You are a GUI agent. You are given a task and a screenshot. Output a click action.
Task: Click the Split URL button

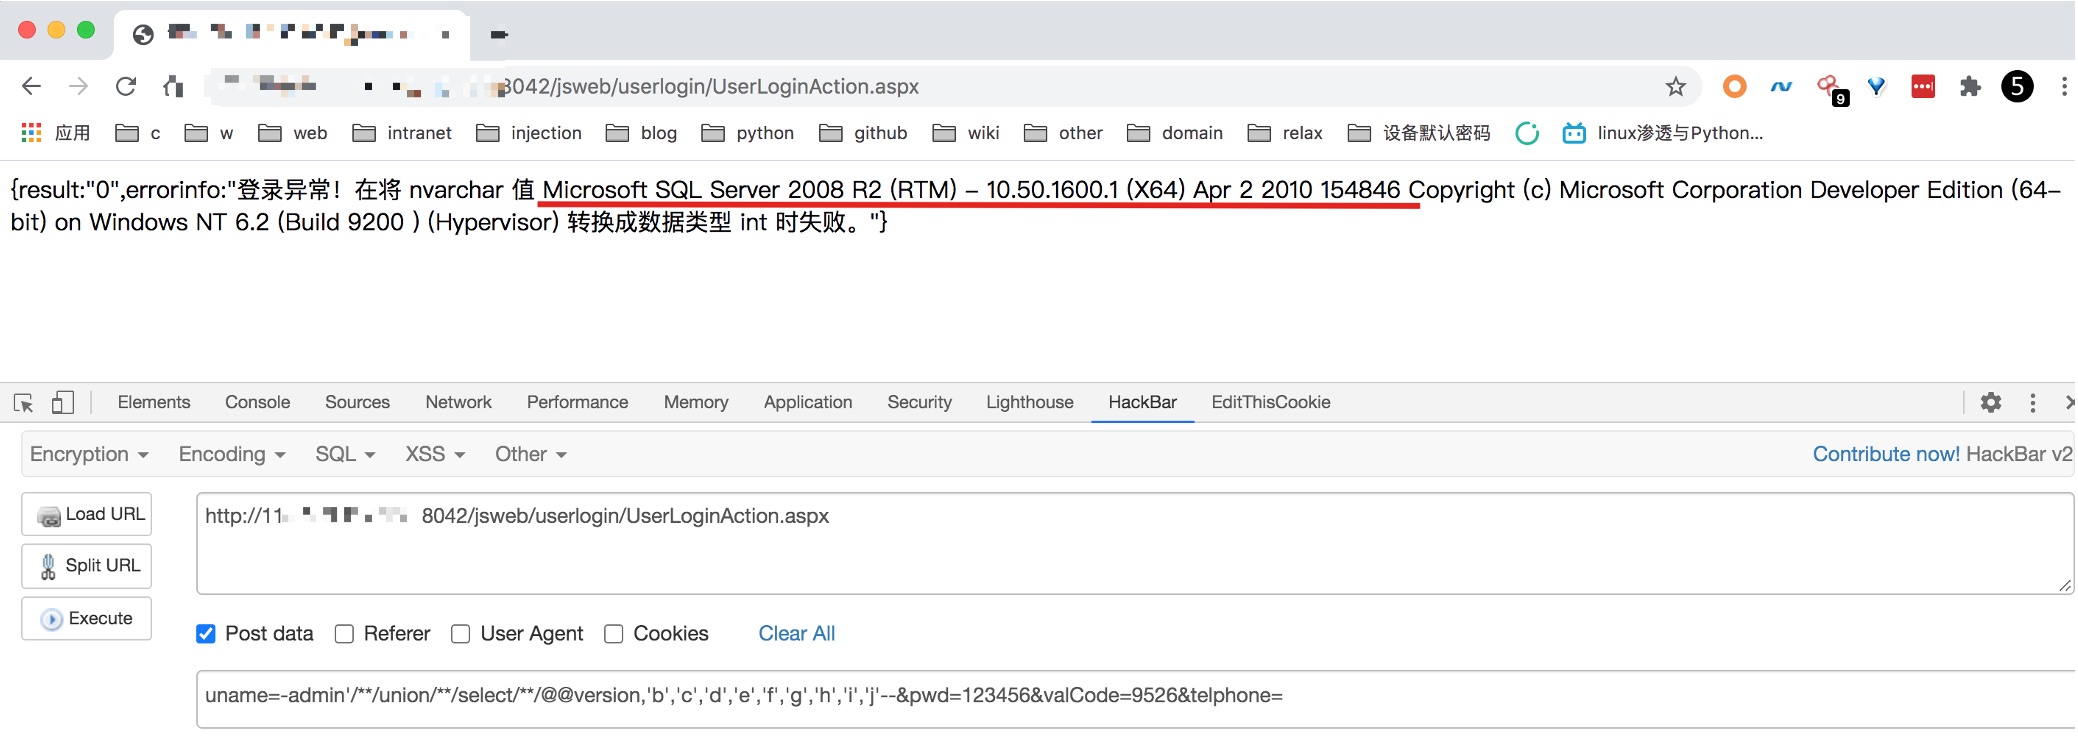click(x=87, y=566)
